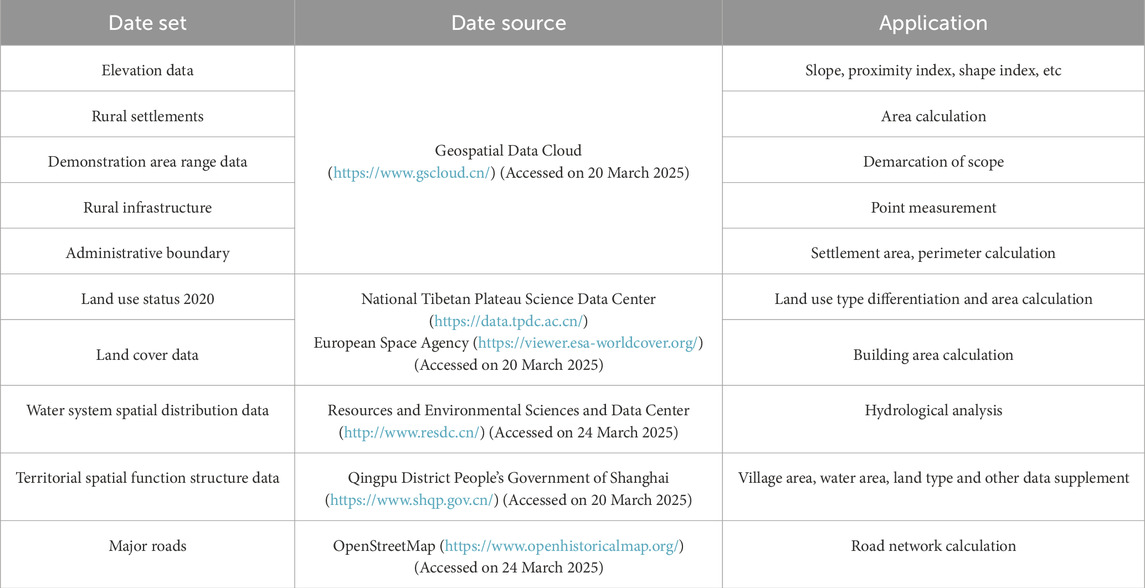Select the "Administrative boundary" cell
Viewport: 1145px width, 588px height.
147,253
